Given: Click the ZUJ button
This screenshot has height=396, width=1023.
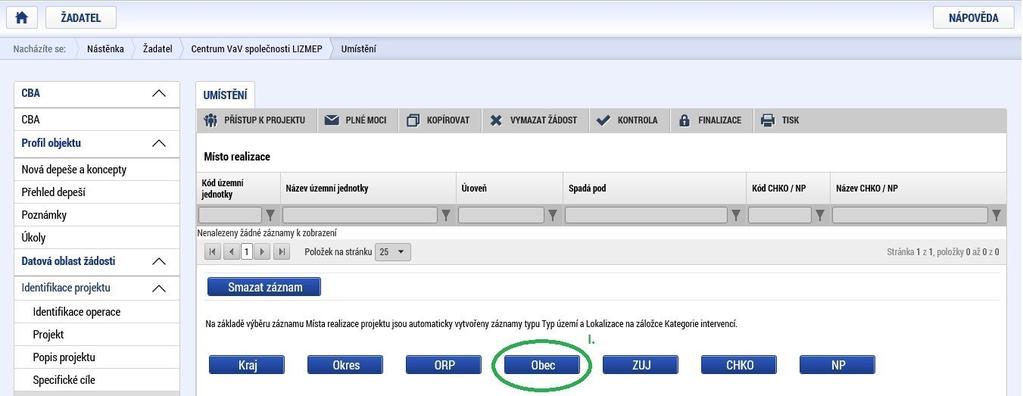Looking at the screenshot, I should point(641,365).
